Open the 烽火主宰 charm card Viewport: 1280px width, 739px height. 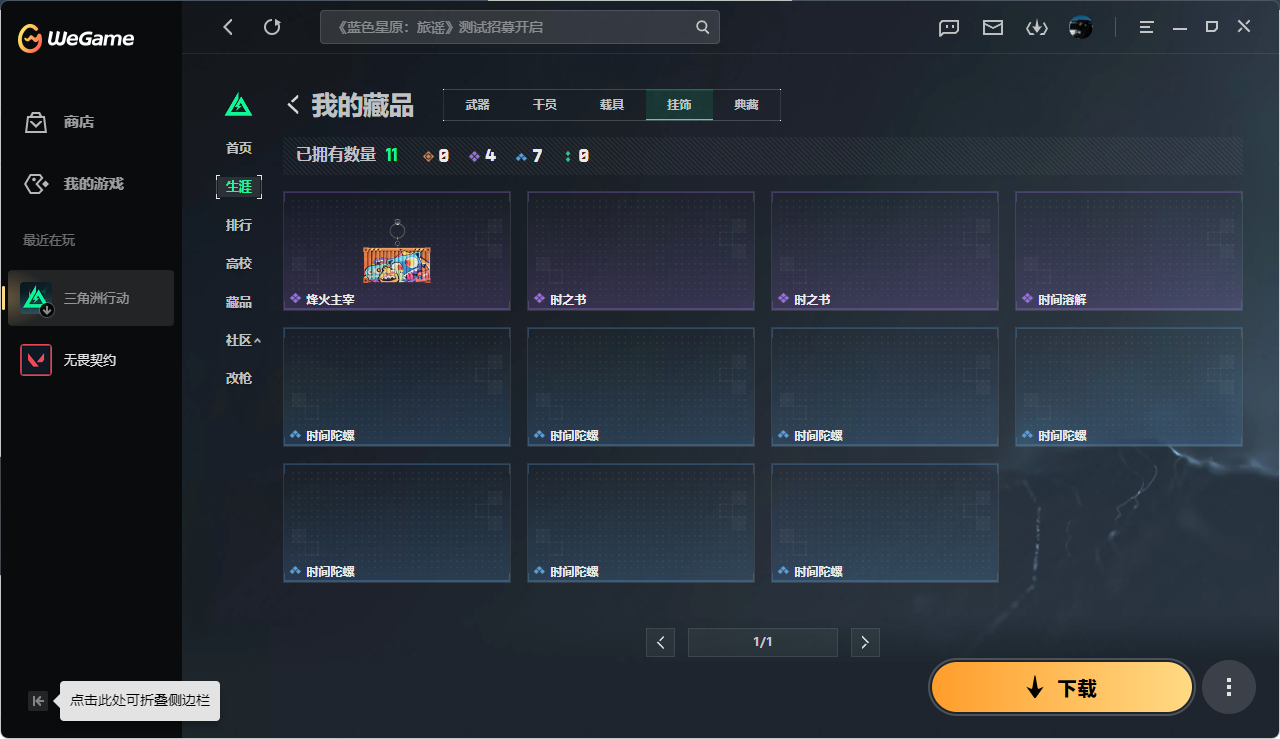tap(397, 251)
